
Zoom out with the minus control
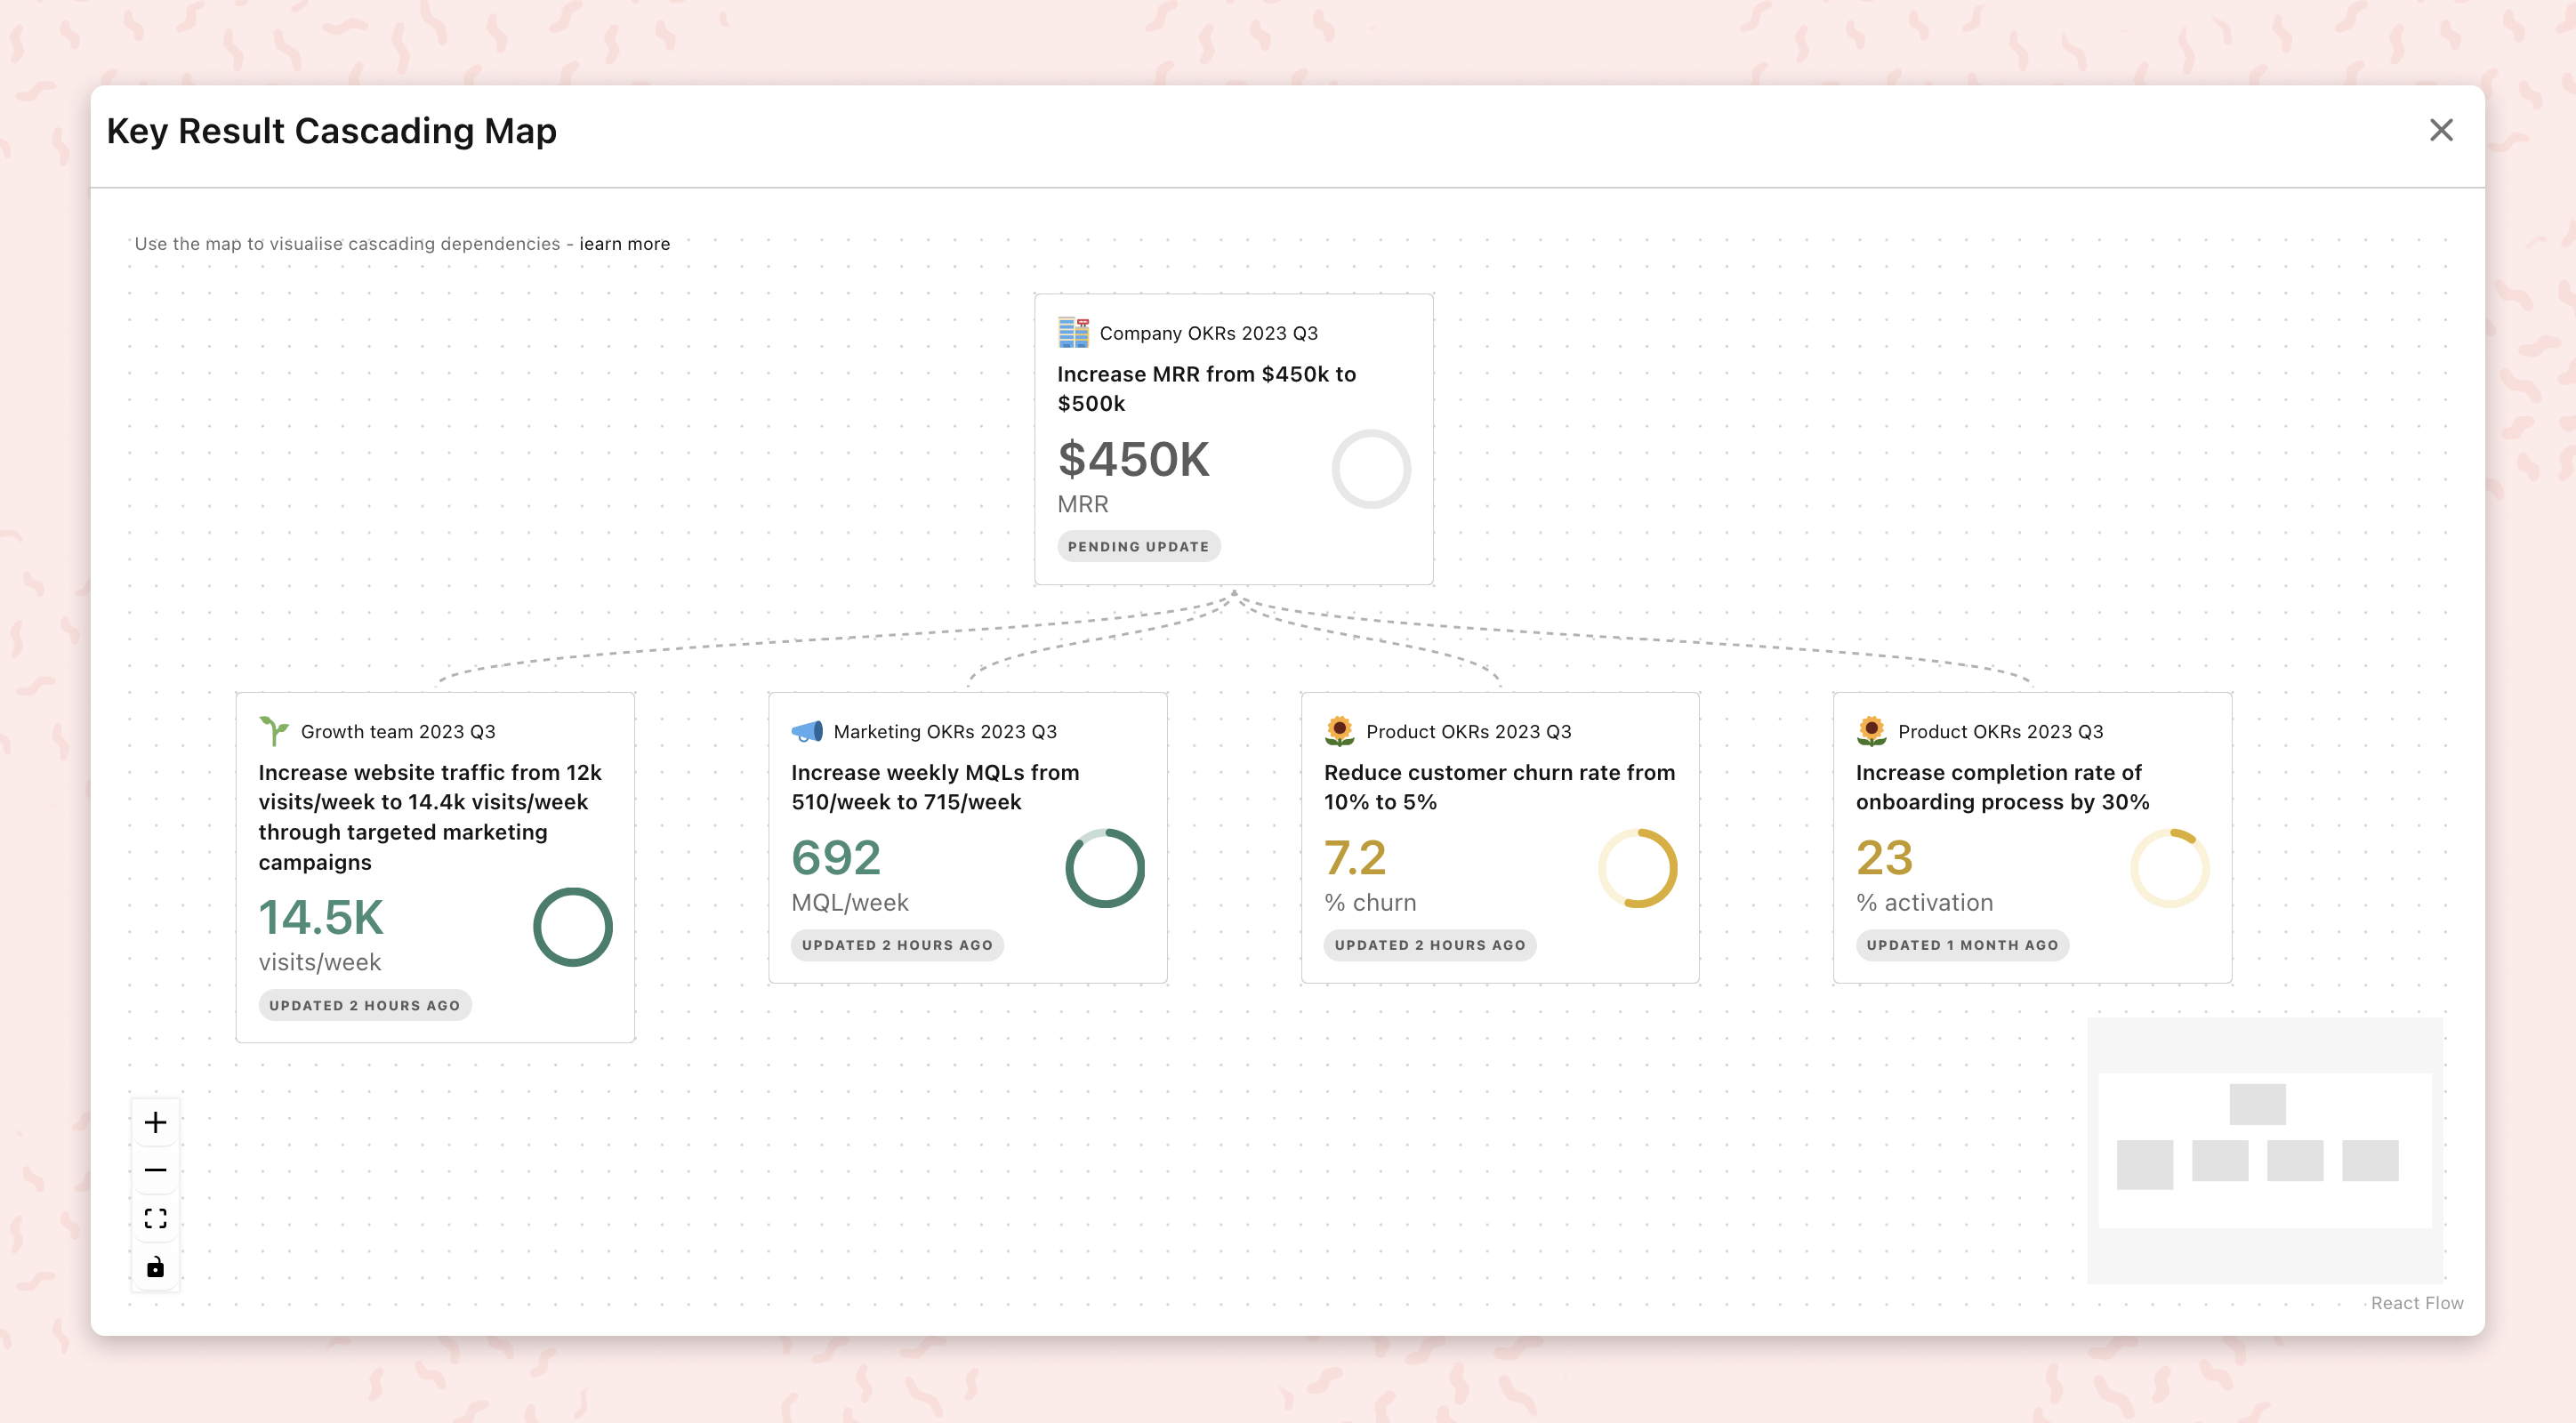tap(155, 1170)
